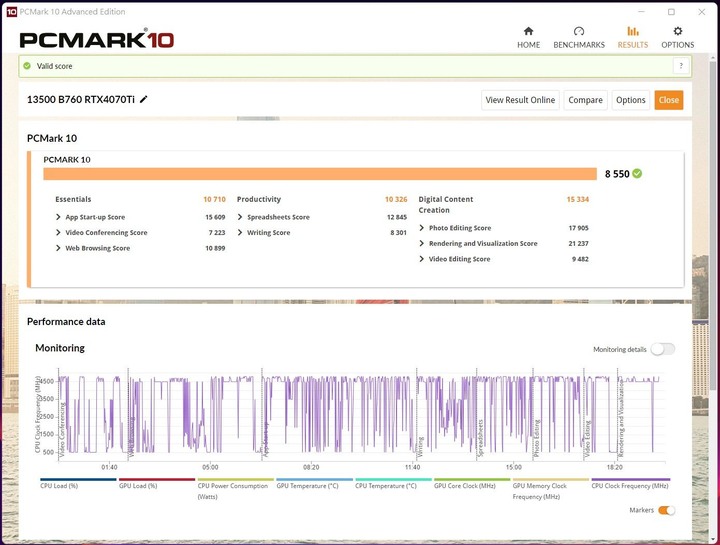Click the vertical scrollbar on the right edge
The width and height of the screenshot is (720, 545).
[713, 225]
